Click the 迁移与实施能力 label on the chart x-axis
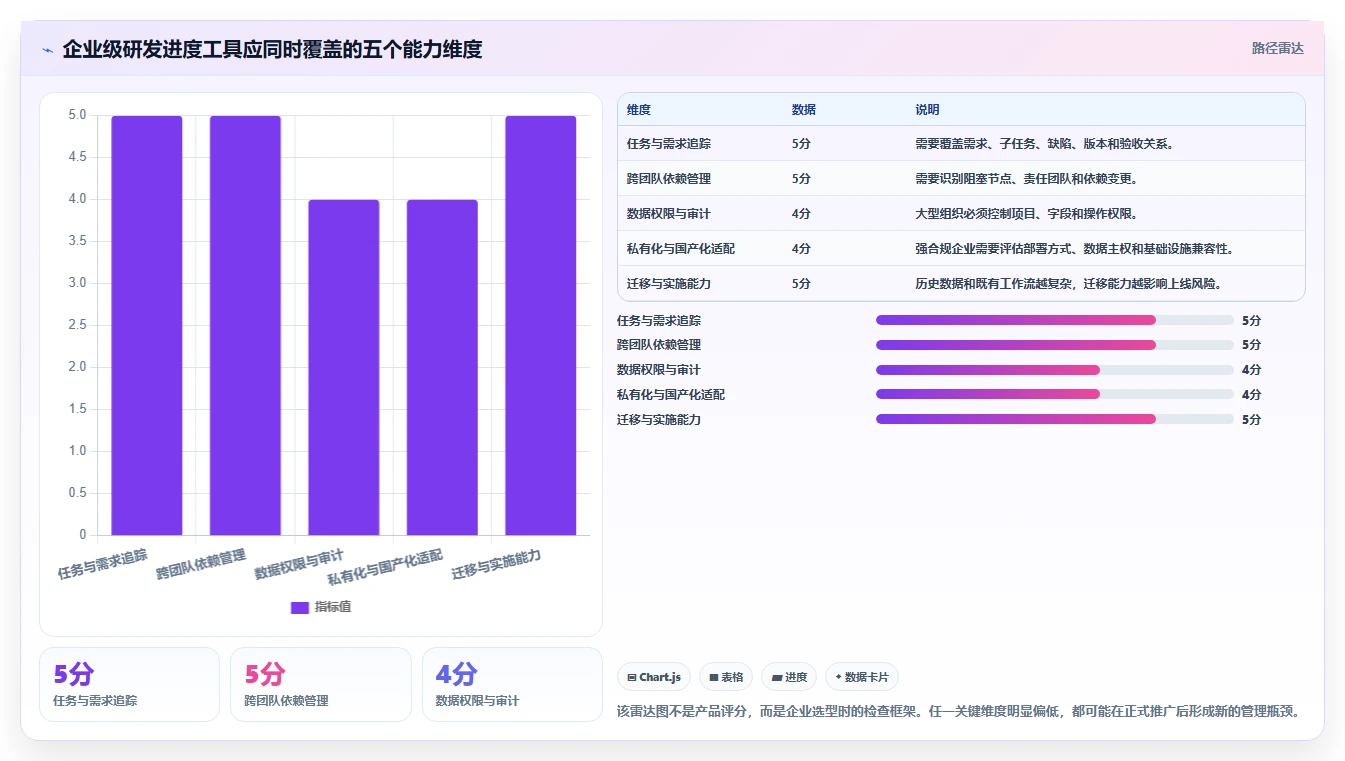Viewport: 1345px width, 761px height. (x=496, y=565)
